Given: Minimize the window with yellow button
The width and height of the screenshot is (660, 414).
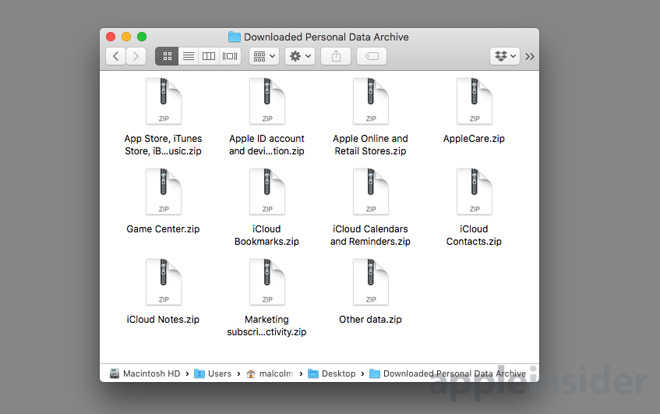Looking at the screenshot, I should point(126,37).
